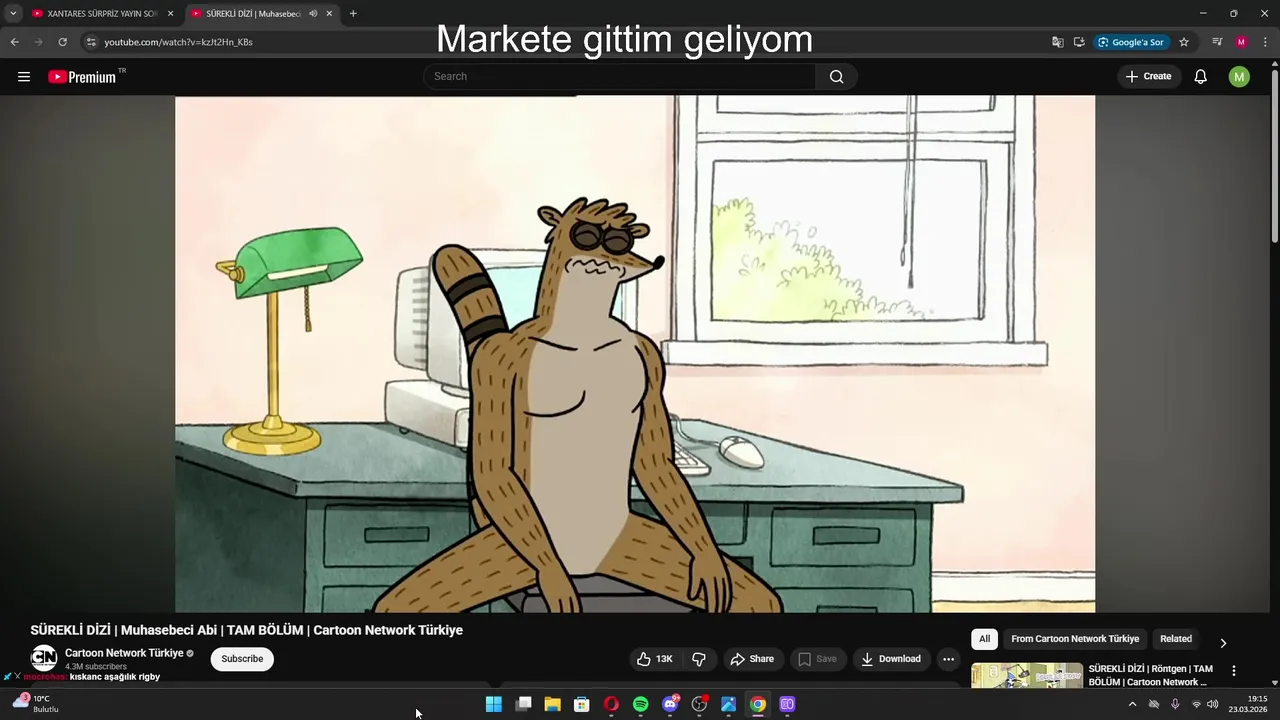The width and height of the screenshot is (1280, 720).
Task: Open Task View on taskbar
Action: coord(523,704)
